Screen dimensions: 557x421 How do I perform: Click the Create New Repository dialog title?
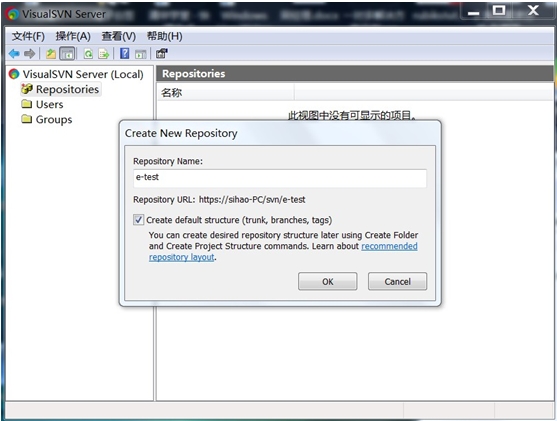[x=181, y=133]
